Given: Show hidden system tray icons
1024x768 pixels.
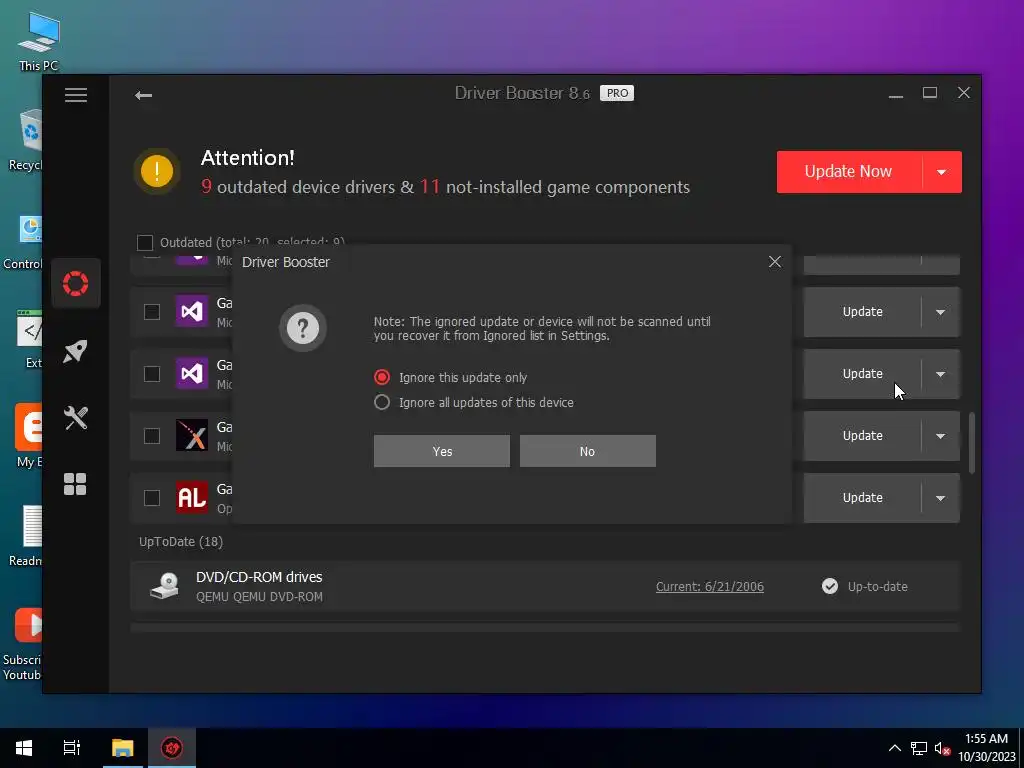Looking at the screenshot, I should point(895,748).
